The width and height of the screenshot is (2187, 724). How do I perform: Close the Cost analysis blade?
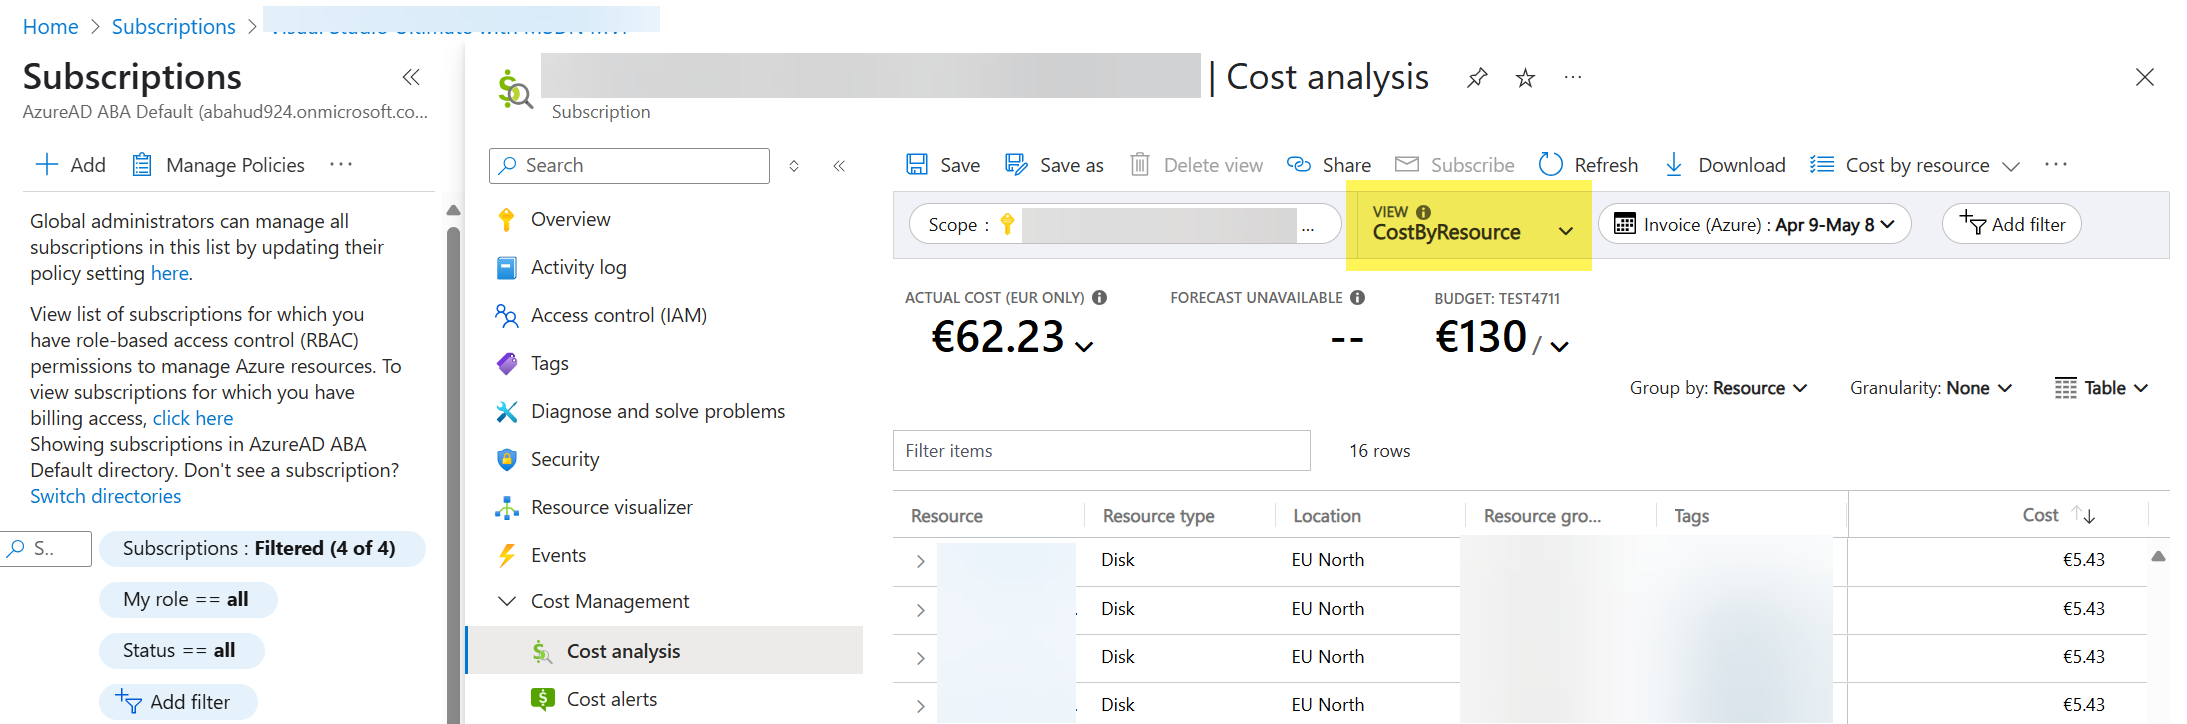click(x=2144, y=77)
